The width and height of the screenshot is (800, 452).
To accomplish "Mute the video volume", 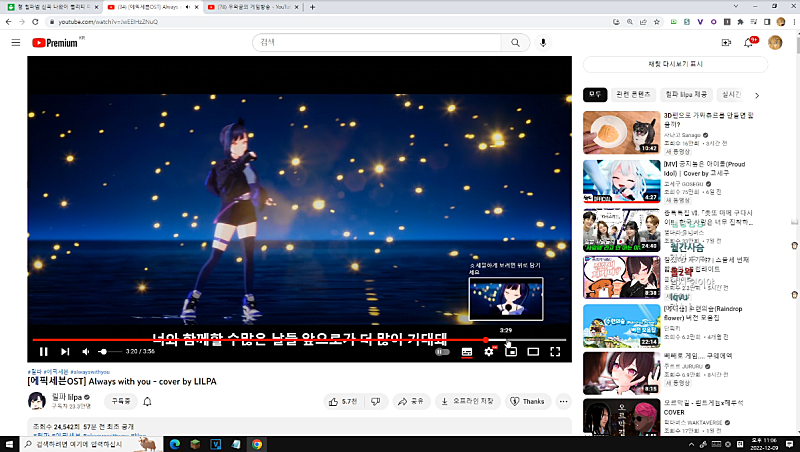I will pos(86,351).
